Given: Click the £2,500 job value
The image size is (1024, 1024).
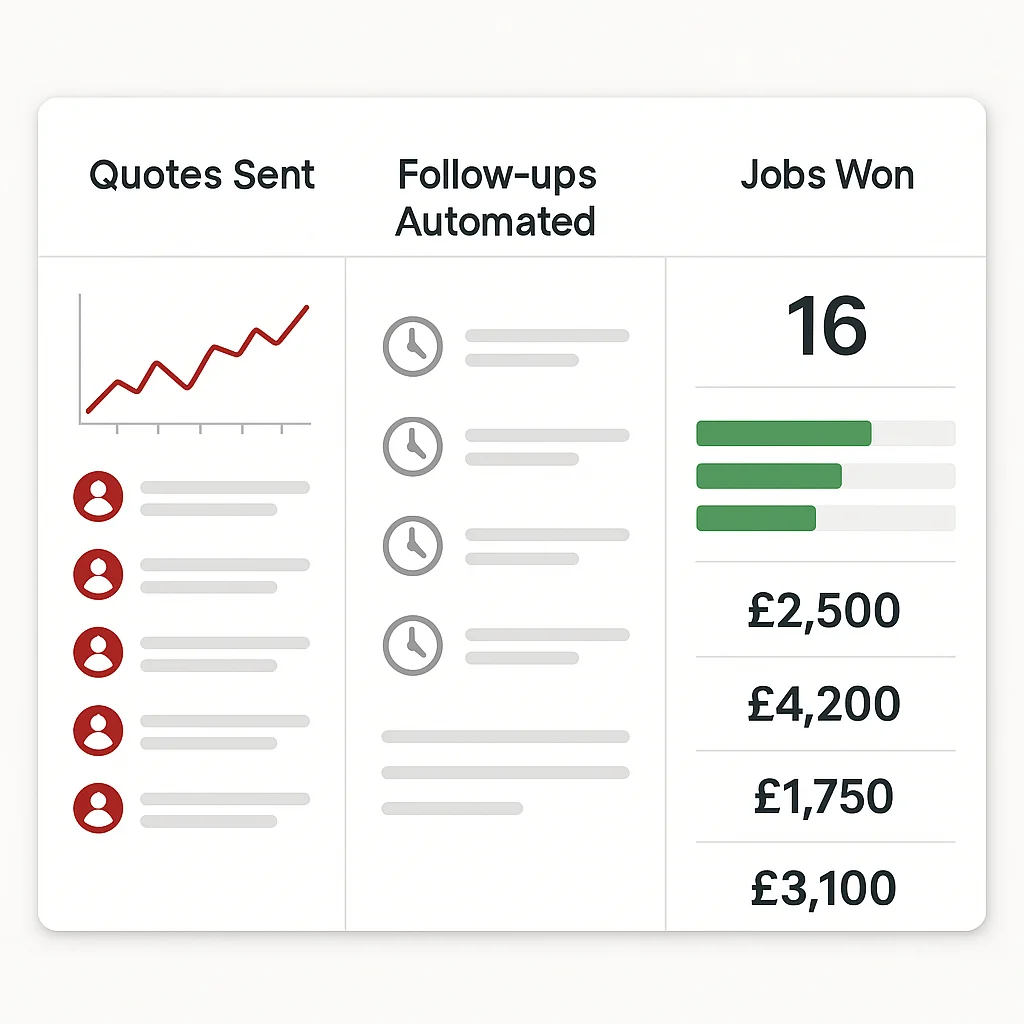Looking at the screenshot, I should (824, 611).
